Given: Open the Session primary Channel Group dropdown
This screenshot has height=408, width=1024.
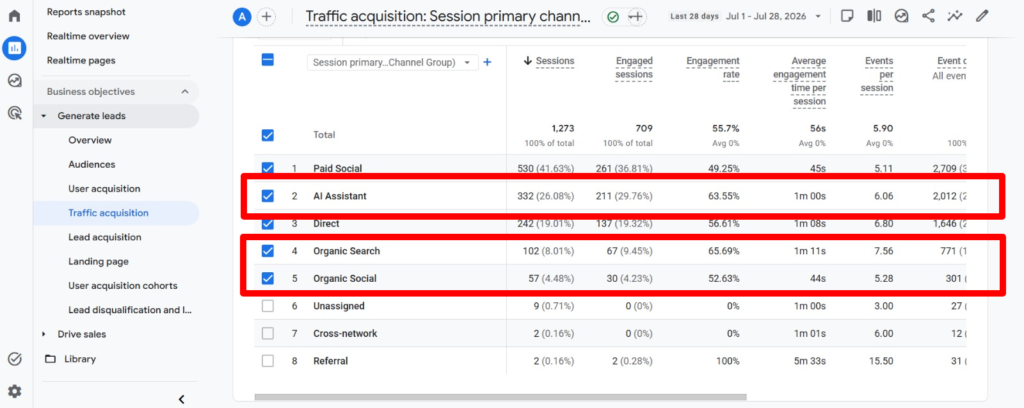Looking at the screenshot, I should pyautogui.click(x=392, y=63).
